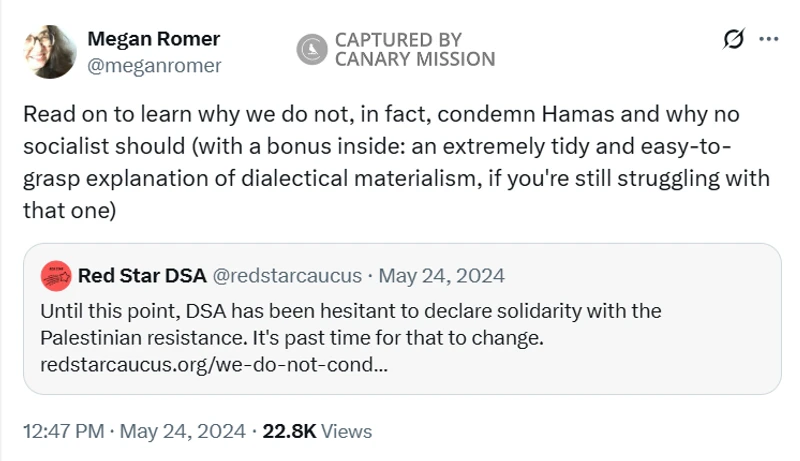Screen dimensions: 800x461
Task: Click the date next to the 12:47 PM time
Action: [182, 431]
